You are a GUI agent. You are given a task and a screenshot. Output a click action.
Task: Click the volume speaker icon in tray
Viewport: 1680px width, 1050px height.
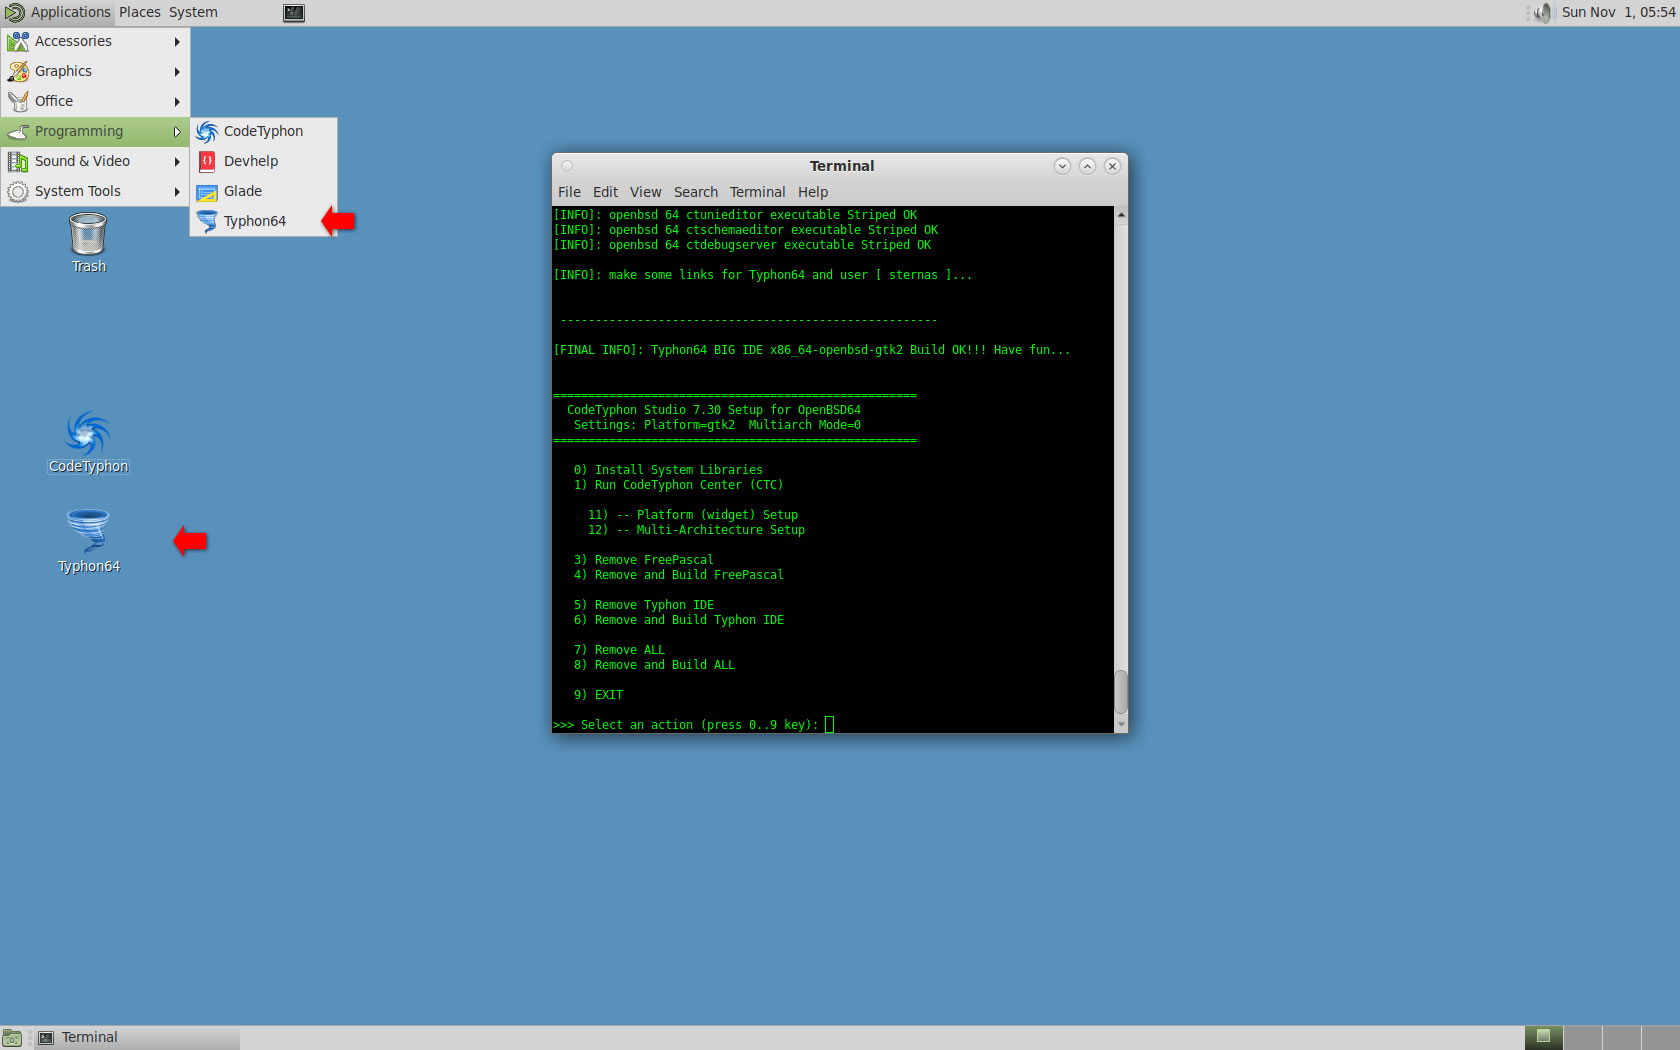pos(1543,12)
